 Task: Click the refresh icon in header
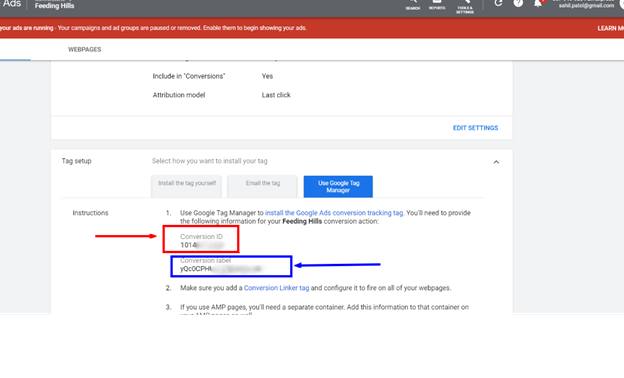[498, 3]
